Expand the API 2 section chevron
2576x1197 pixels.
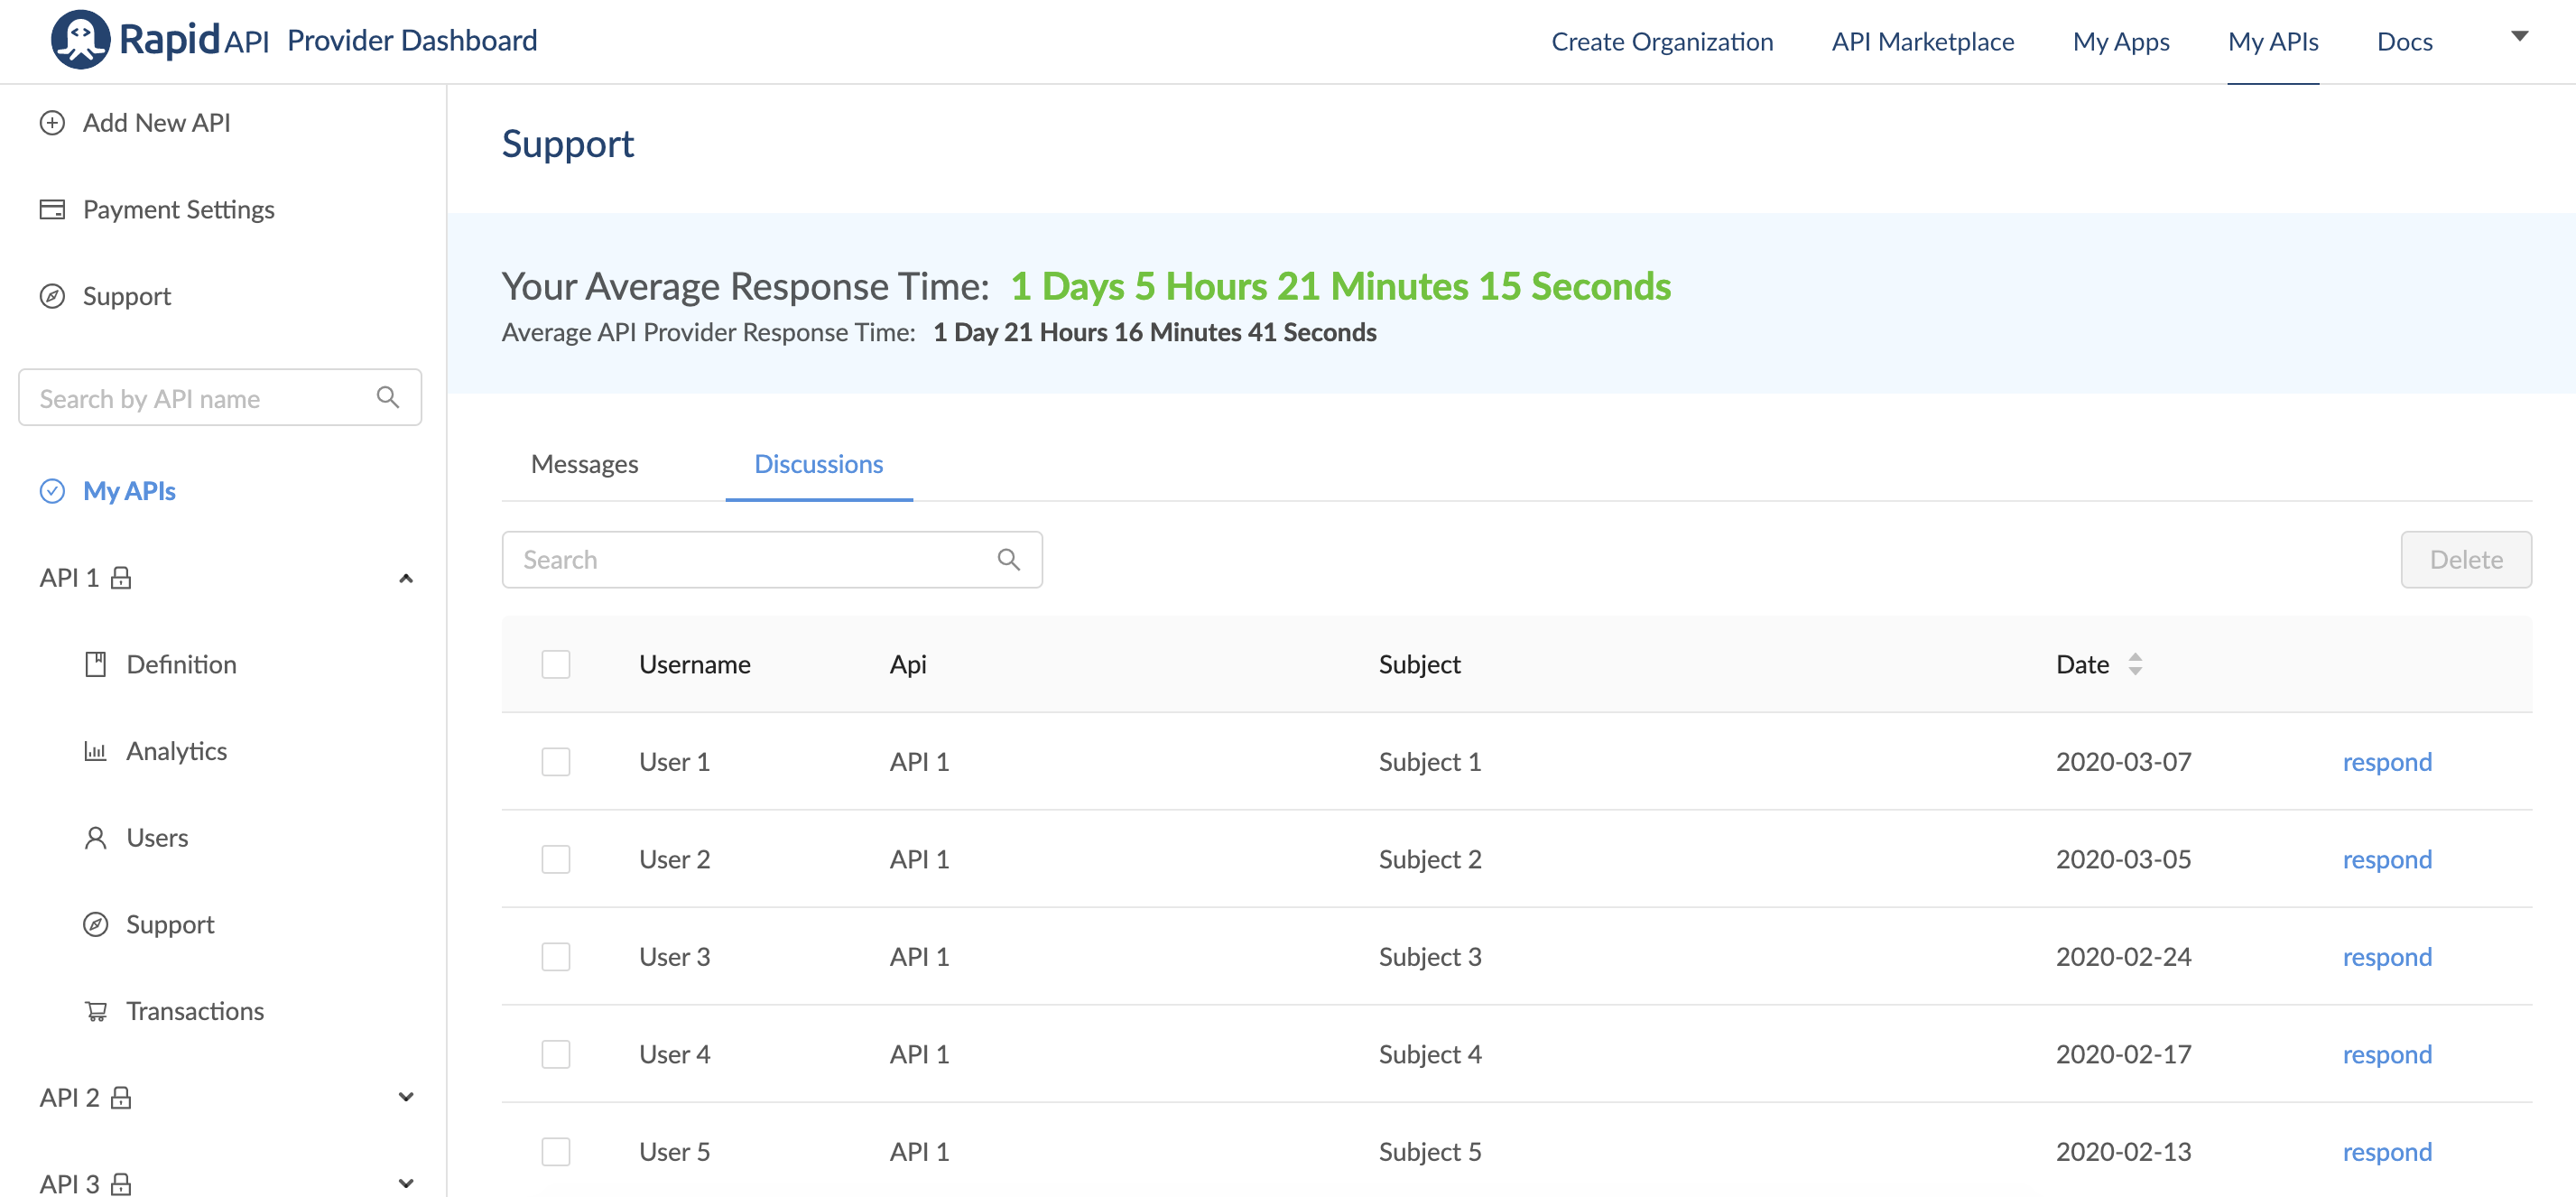406,1098
